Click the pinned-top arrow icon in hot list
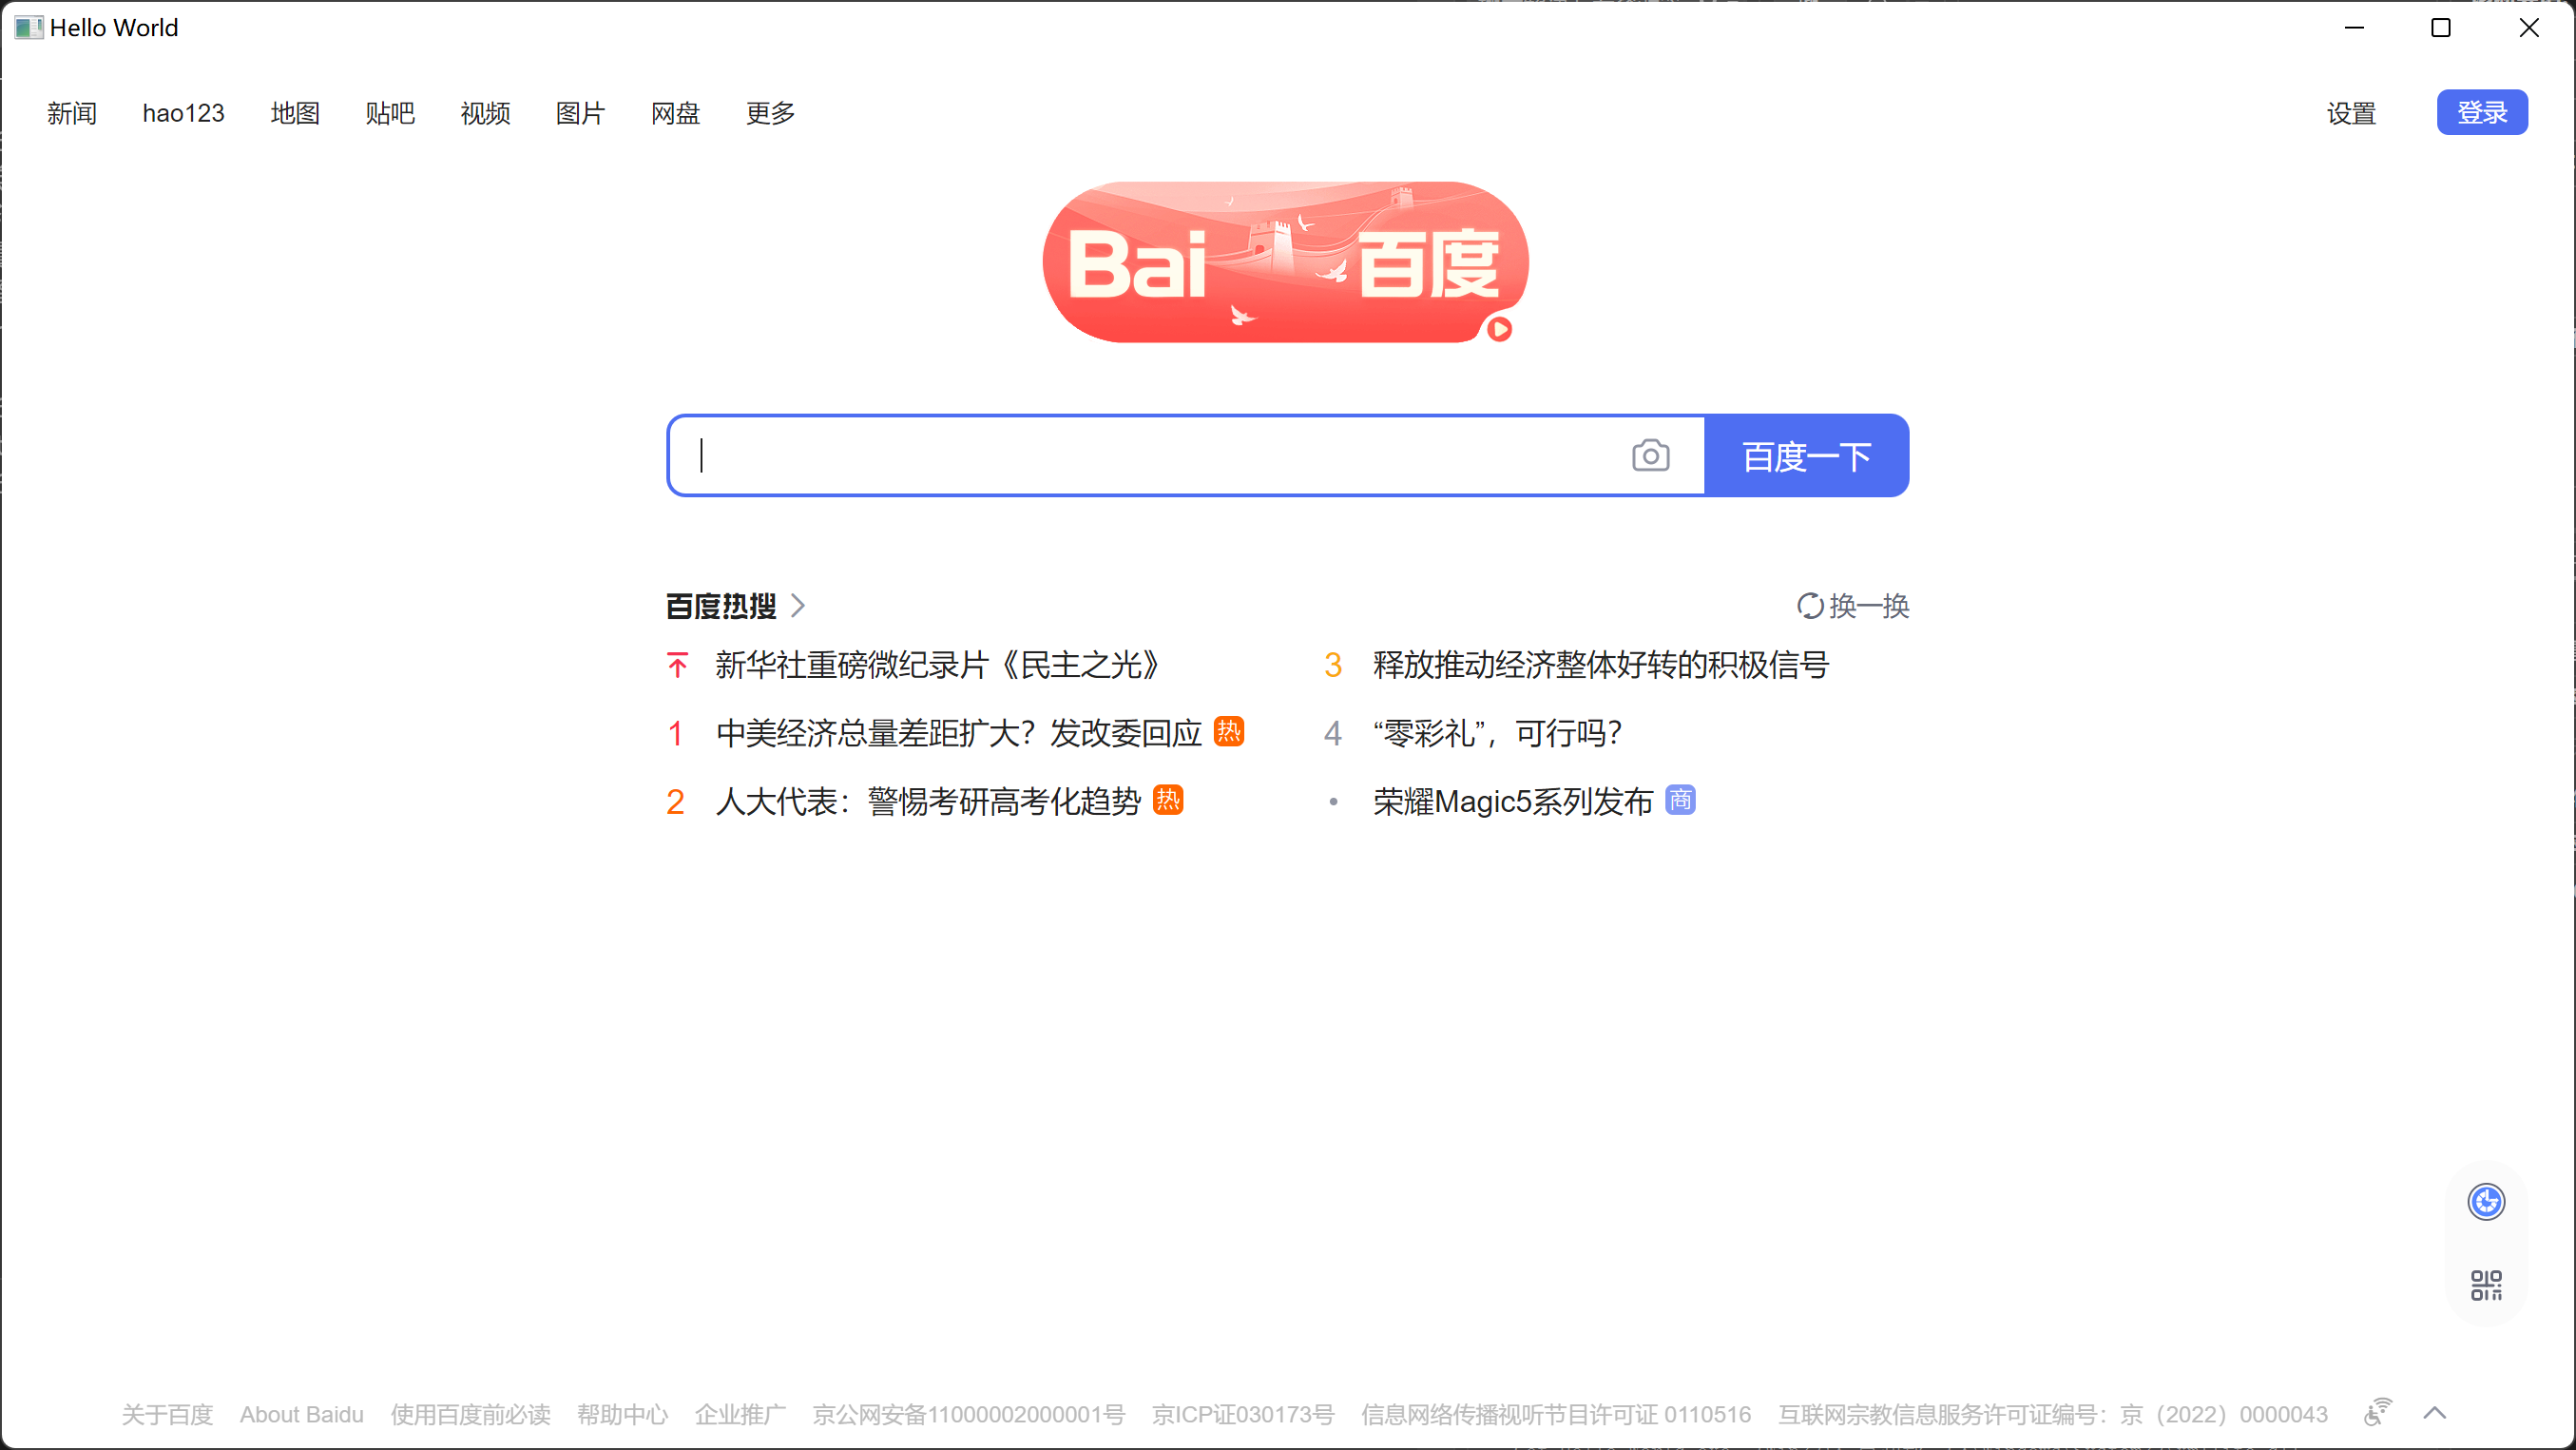 677,665
